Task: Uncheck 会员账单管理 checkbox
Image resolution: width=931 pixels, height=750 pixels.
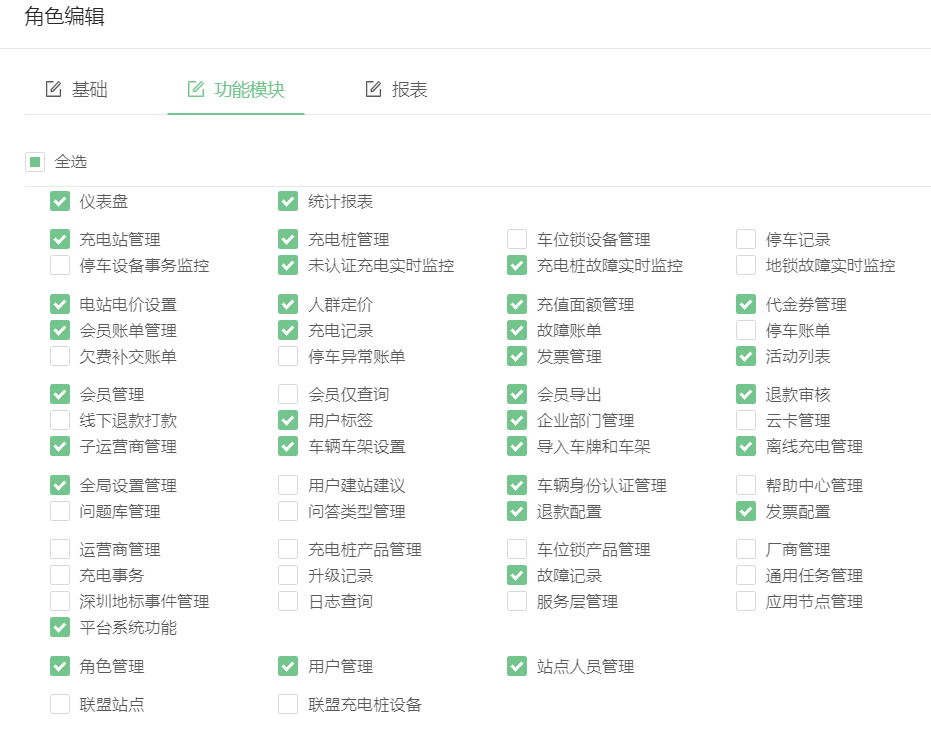Action: pos(60,330)
